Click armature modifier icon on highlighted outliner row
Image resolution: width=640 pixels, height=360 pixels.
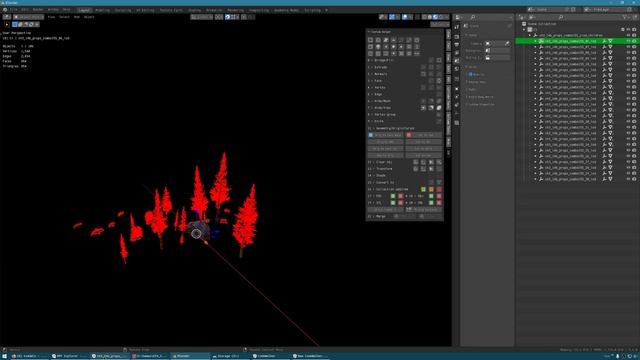(x=604, y=41)
